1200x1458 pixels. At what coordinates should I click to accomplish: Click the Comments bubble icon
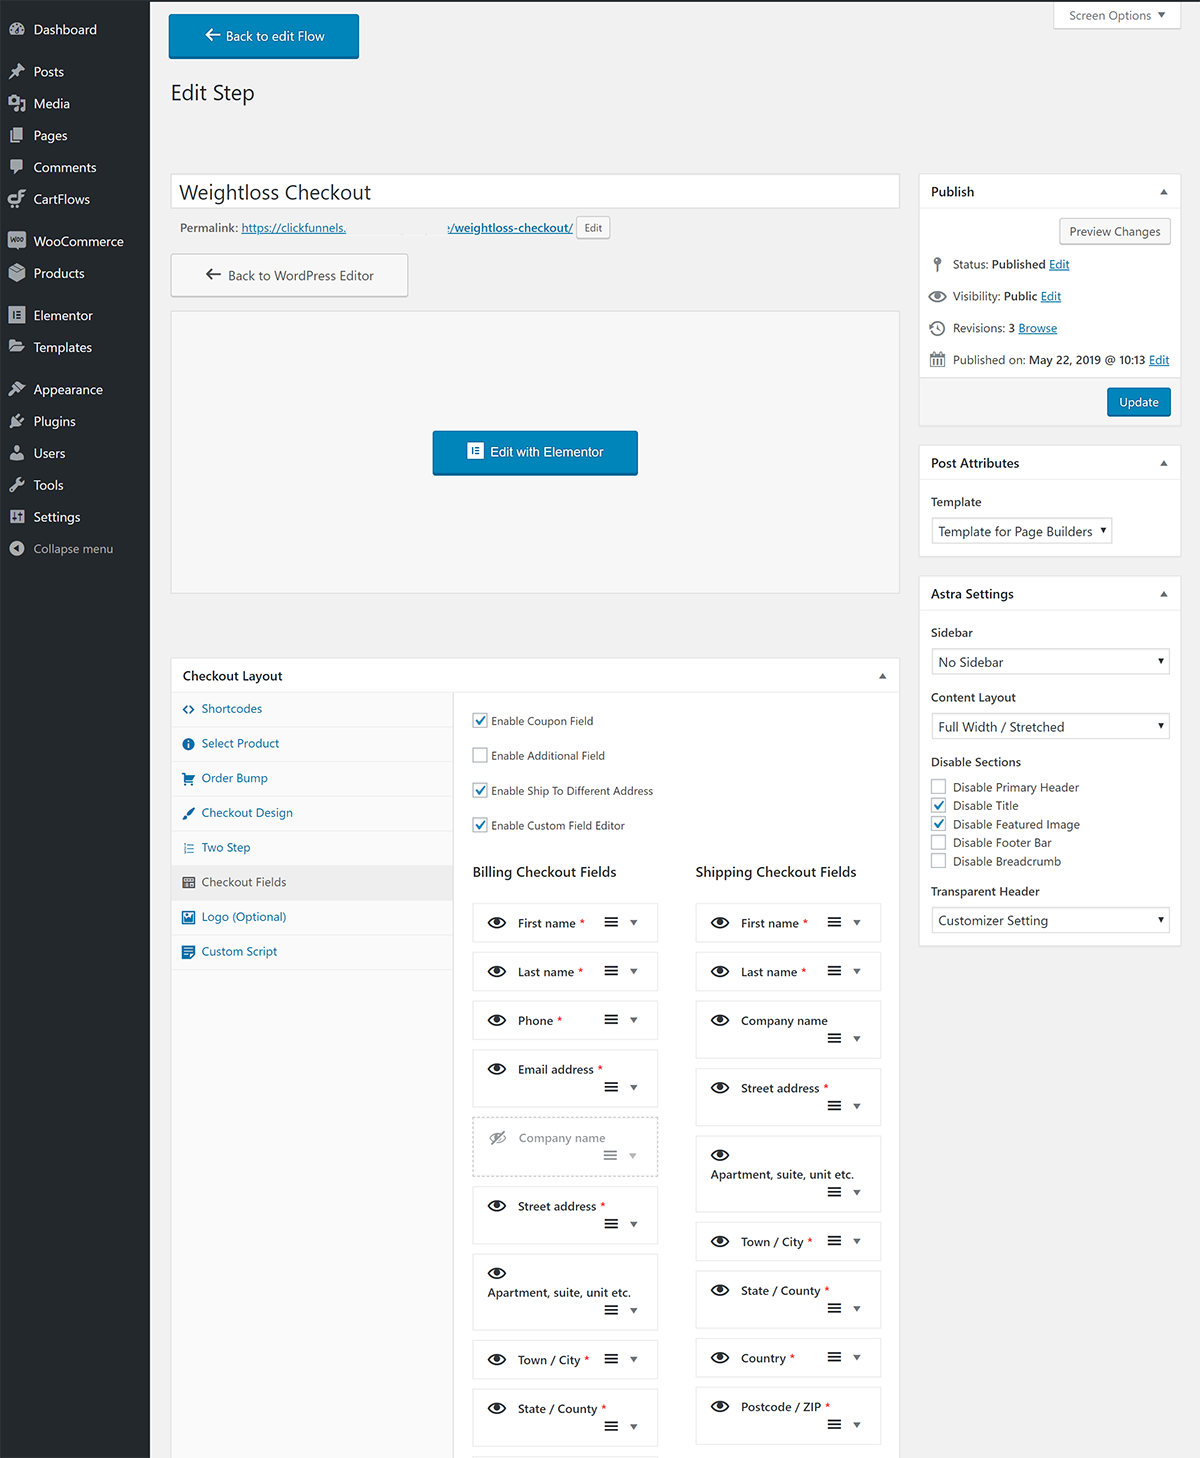click(17, 167)
